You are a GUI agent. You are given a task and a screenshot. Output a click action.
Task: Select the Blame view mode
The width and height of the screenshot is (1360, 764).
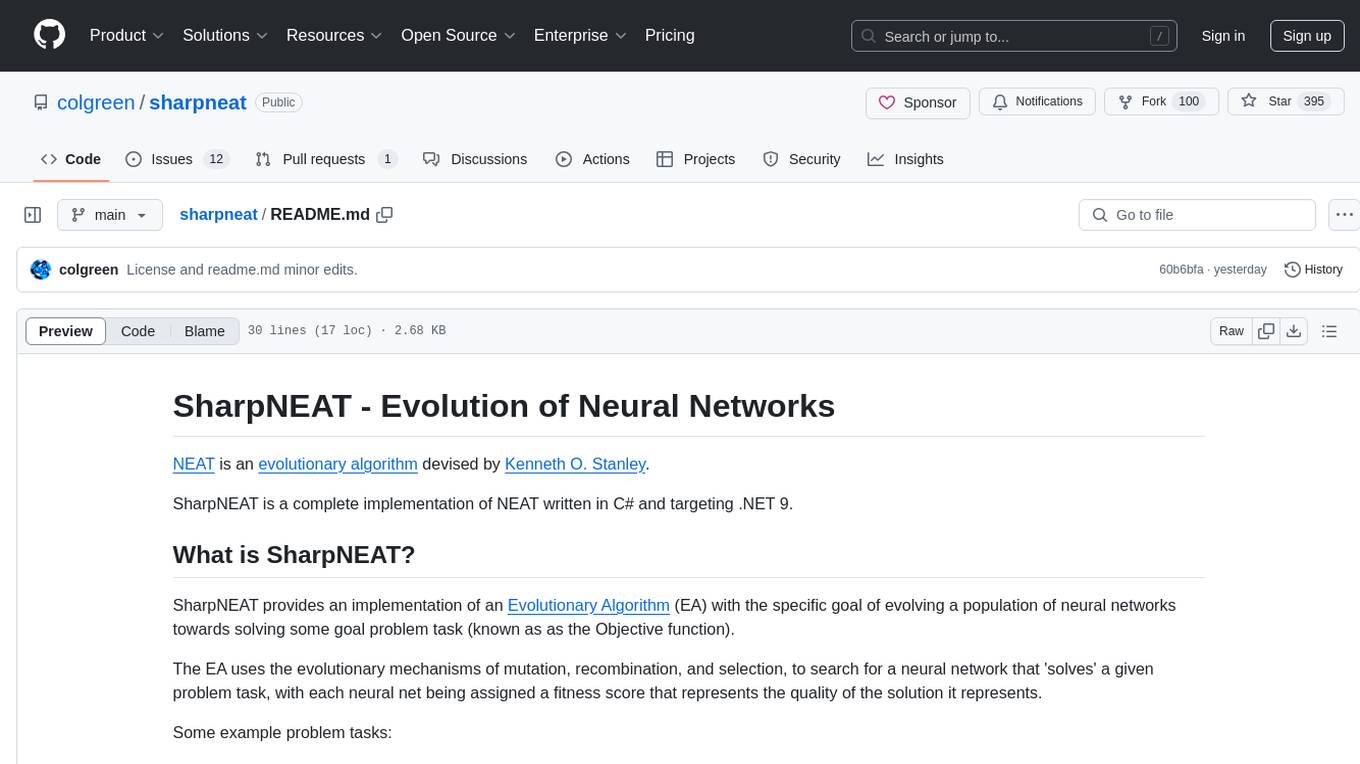point(204,331)
